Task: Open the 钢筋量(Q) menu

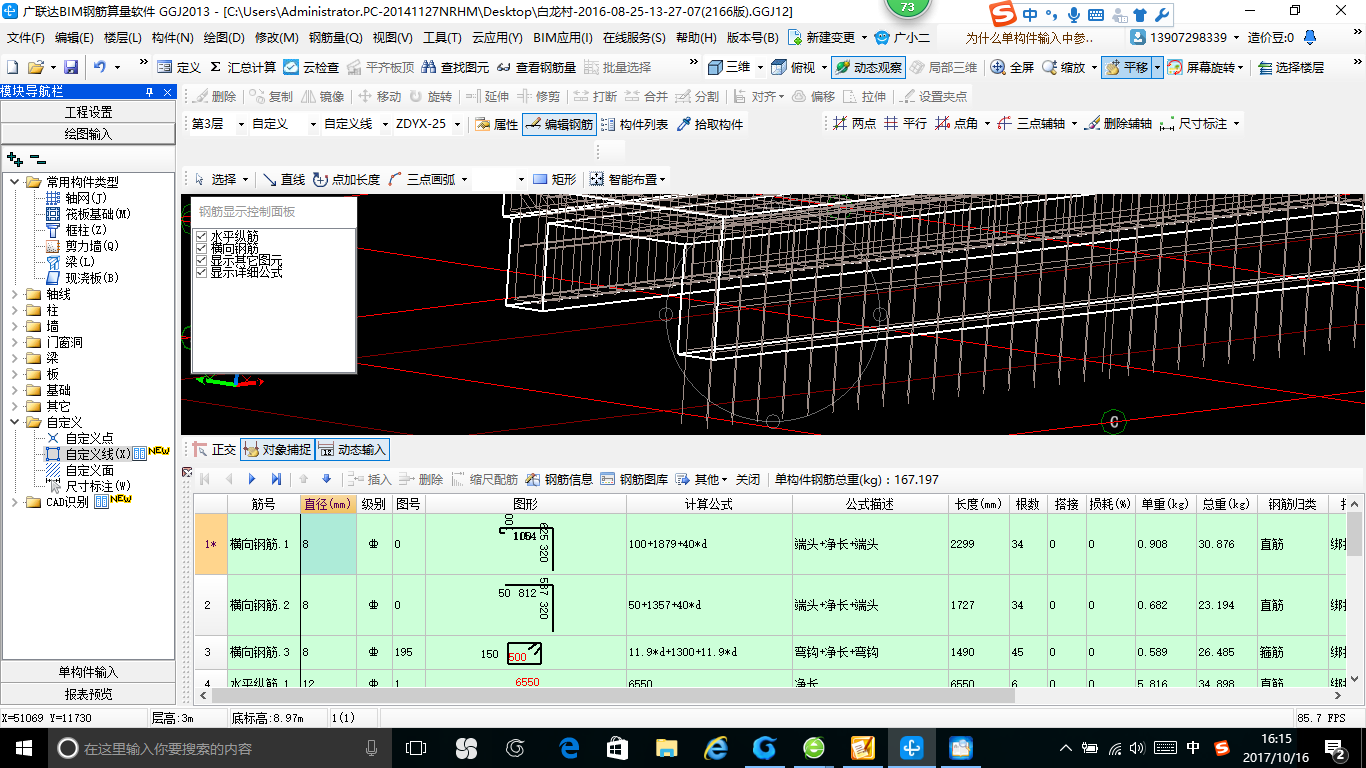Action: (x=336, y=38)
